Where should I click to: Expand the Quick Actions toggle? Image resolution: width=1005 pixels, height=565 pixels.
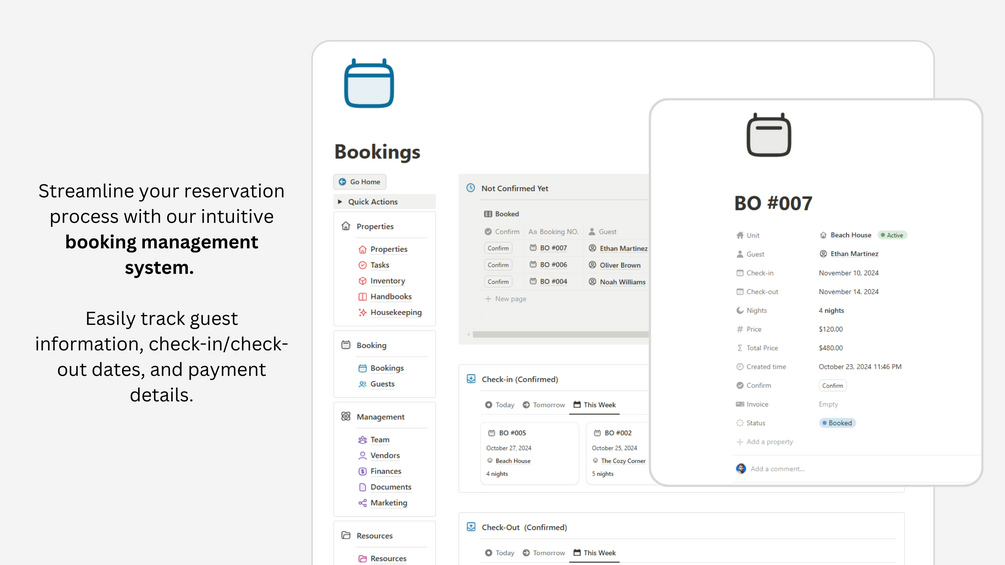pos(340,202)
